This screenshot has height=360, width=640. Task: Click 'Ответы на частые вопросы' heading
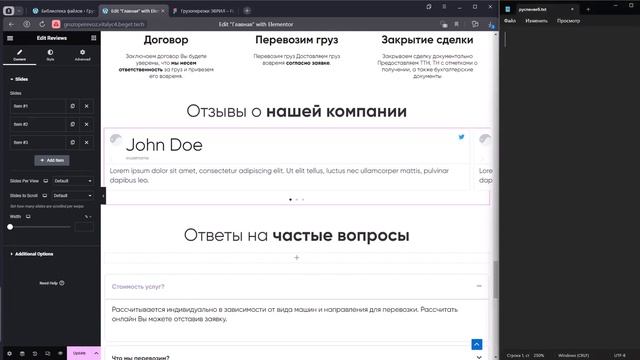(x=297, y=235)
